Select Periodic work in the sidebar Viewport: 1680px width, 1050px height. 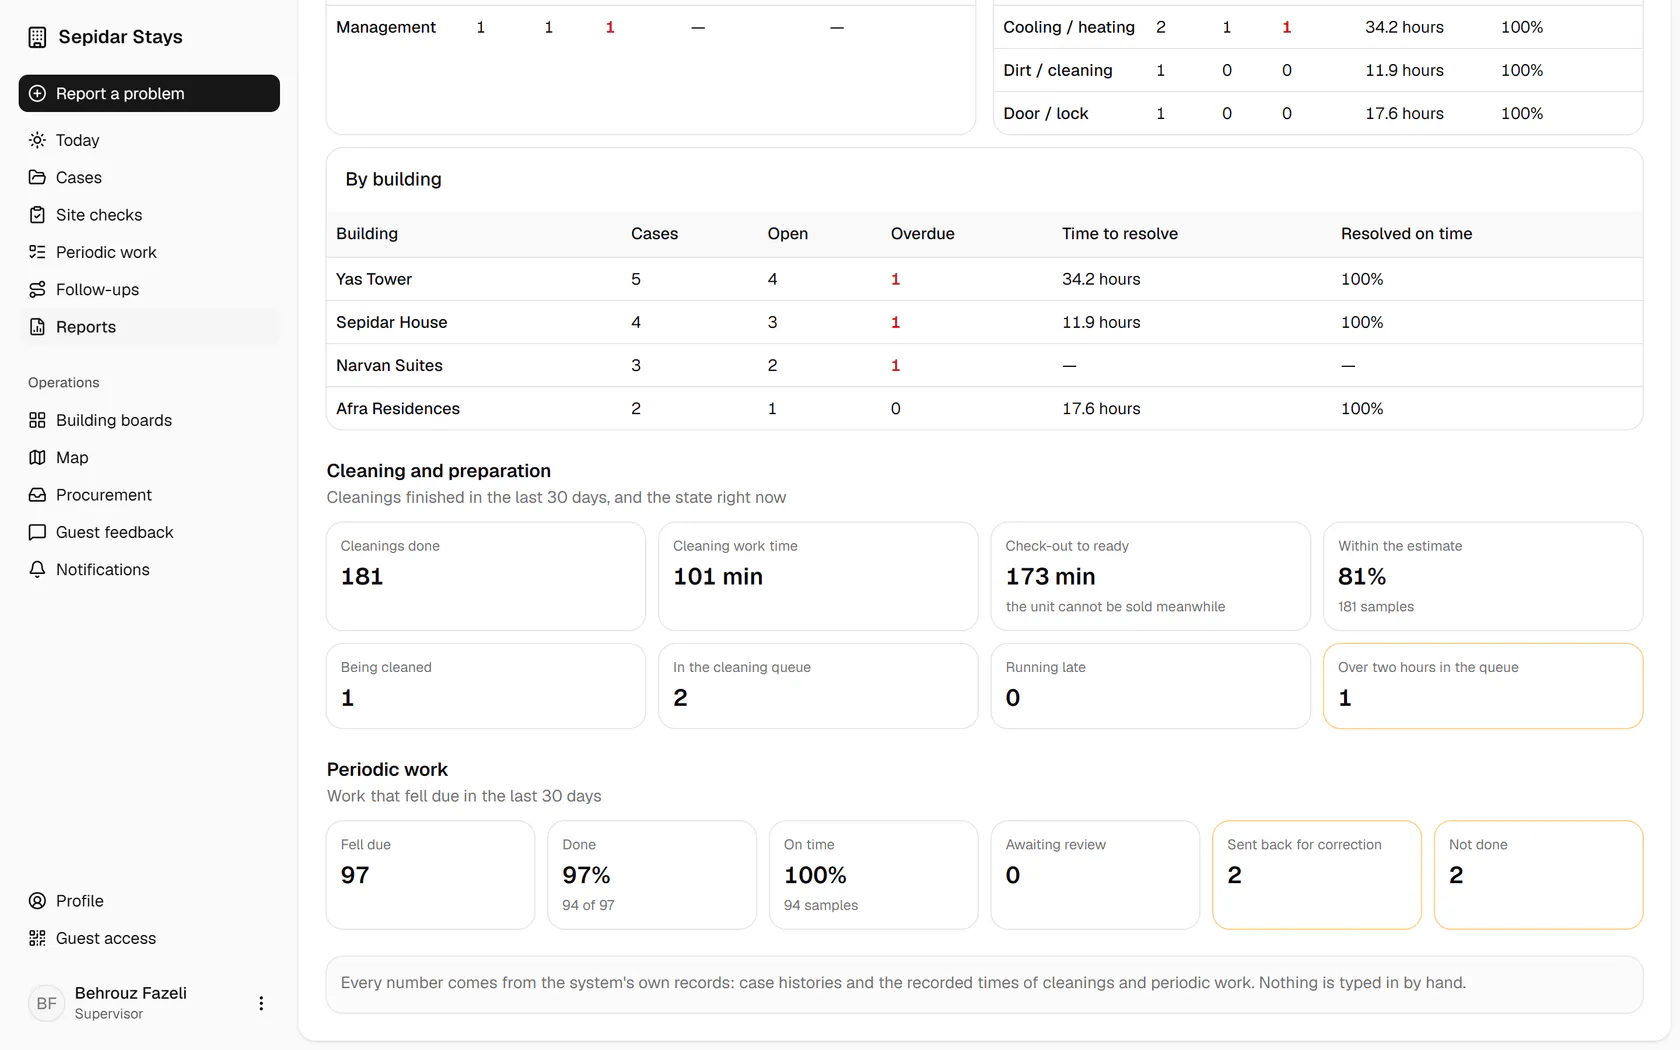pos(149,252)
